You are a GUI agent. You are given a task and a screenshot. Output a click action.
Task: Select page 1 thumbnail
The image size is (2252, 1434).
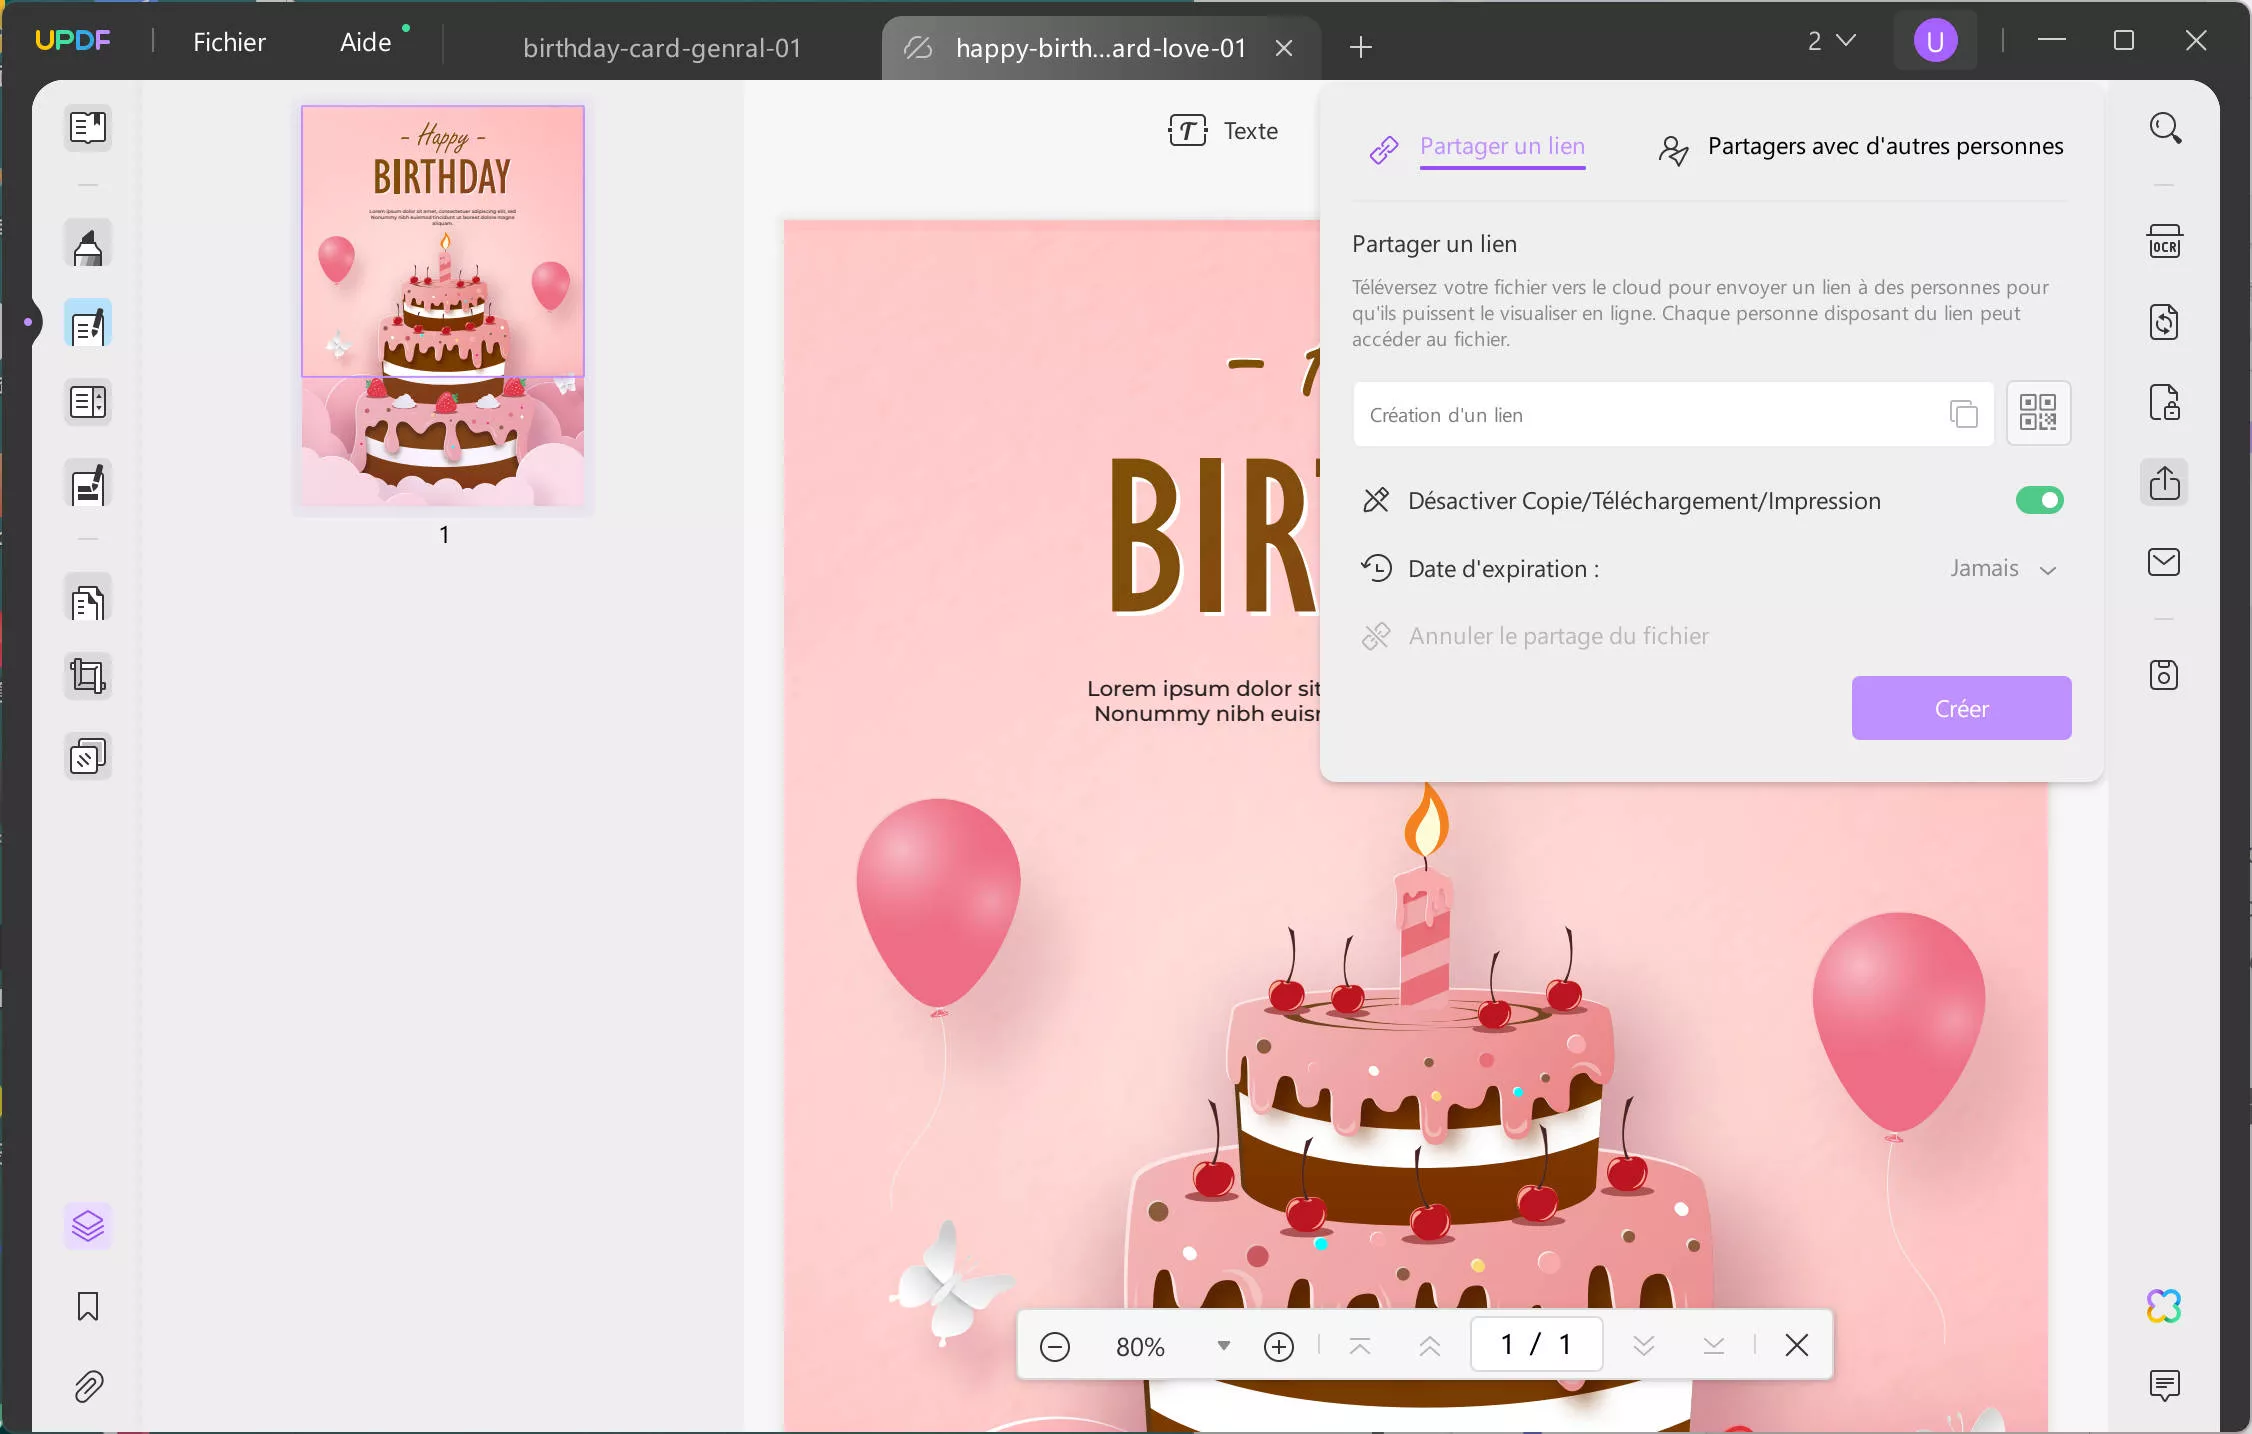point(443,305)
